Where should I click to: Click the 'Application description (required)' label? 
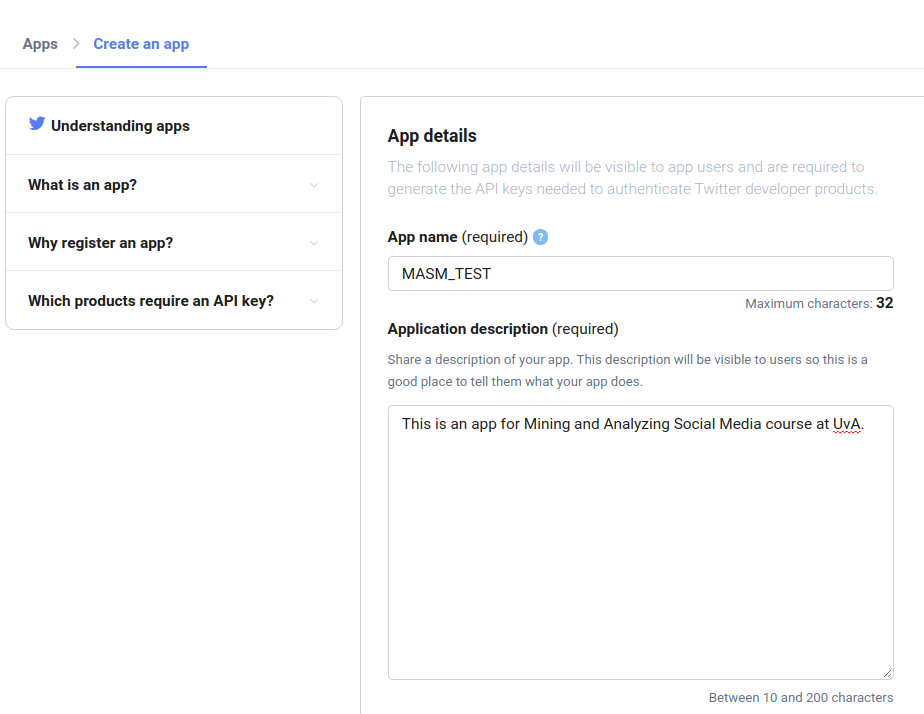[503, 329]
